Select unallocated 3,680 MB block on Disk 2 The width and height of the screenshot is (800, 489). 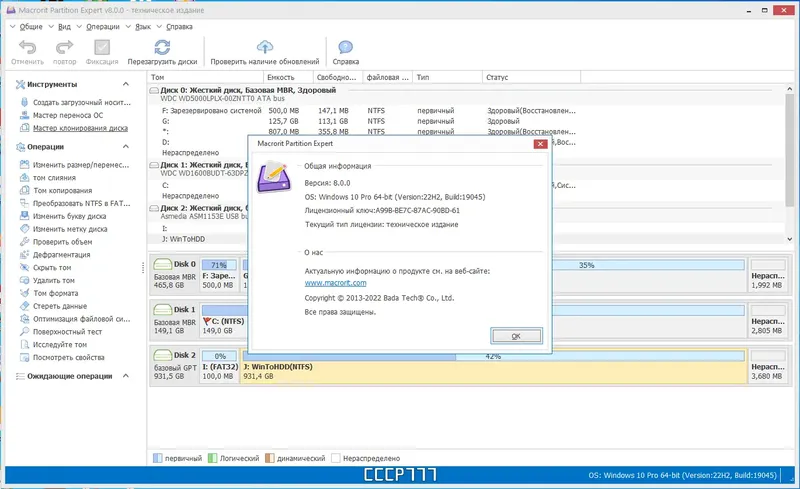click(768, 366)
